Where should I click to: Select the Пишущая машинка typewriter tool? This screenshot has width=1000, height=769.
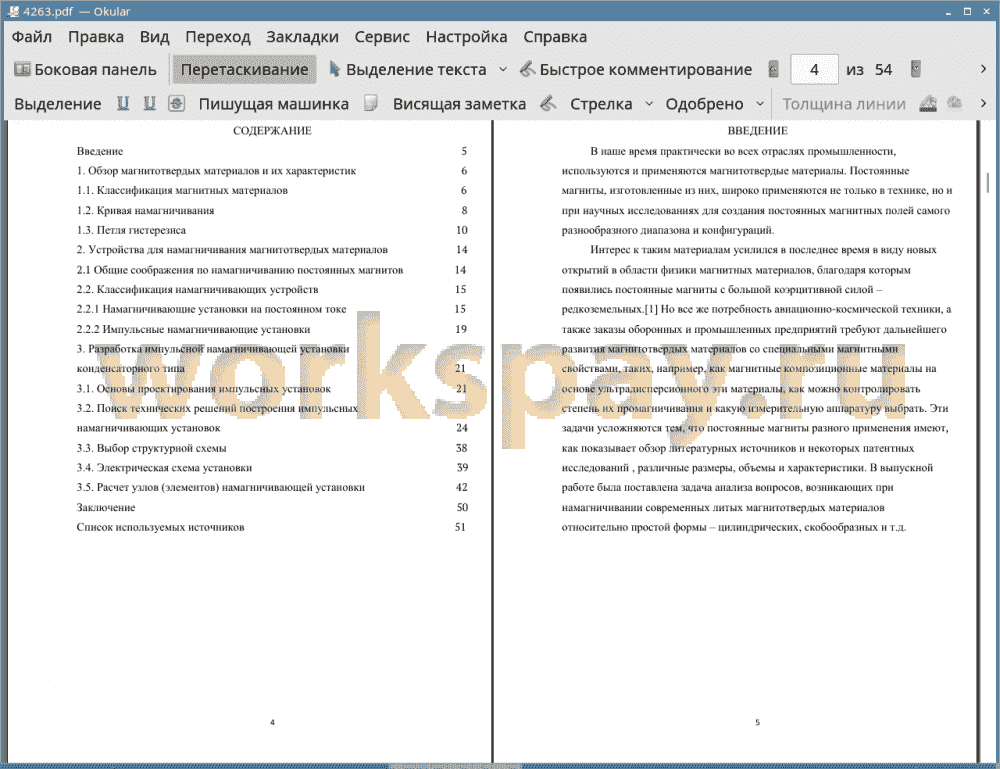tap(274, 104)
